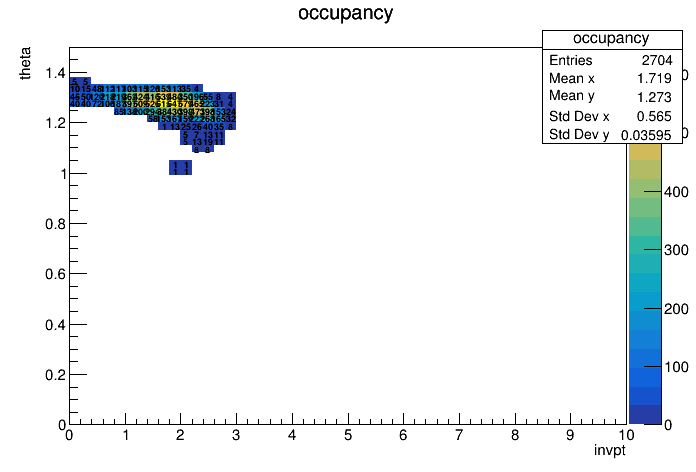Select the entries value "2704"

pyautogui.click(x=657, y=60)
